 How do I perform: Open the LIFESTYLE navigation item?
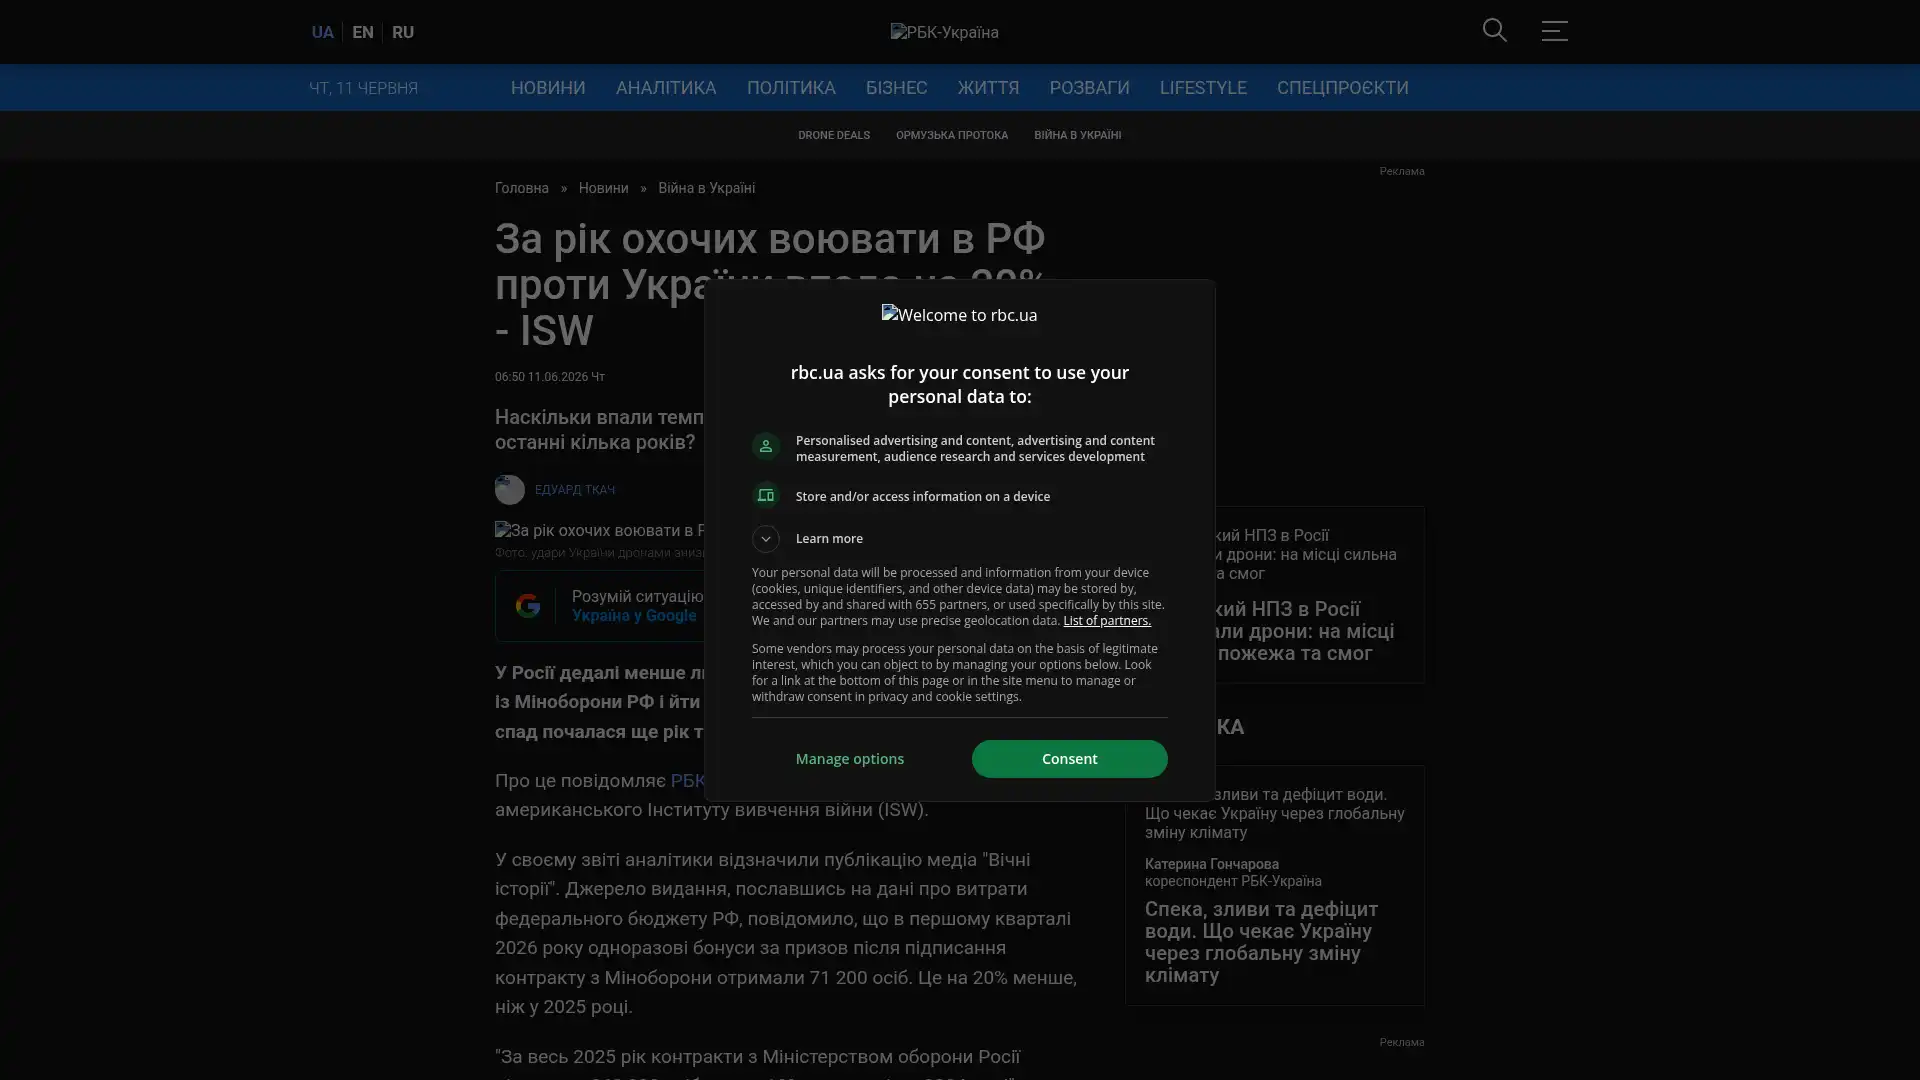click(x=1203, y=88)
